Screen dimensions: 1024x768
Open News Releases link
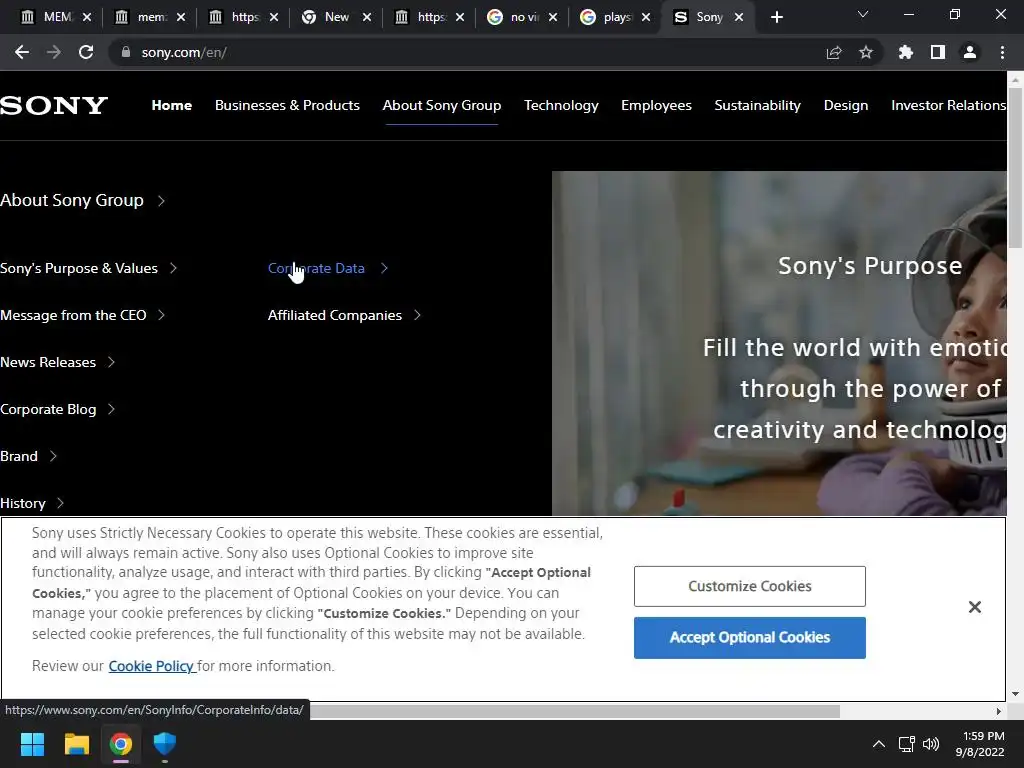click(57, 362)
